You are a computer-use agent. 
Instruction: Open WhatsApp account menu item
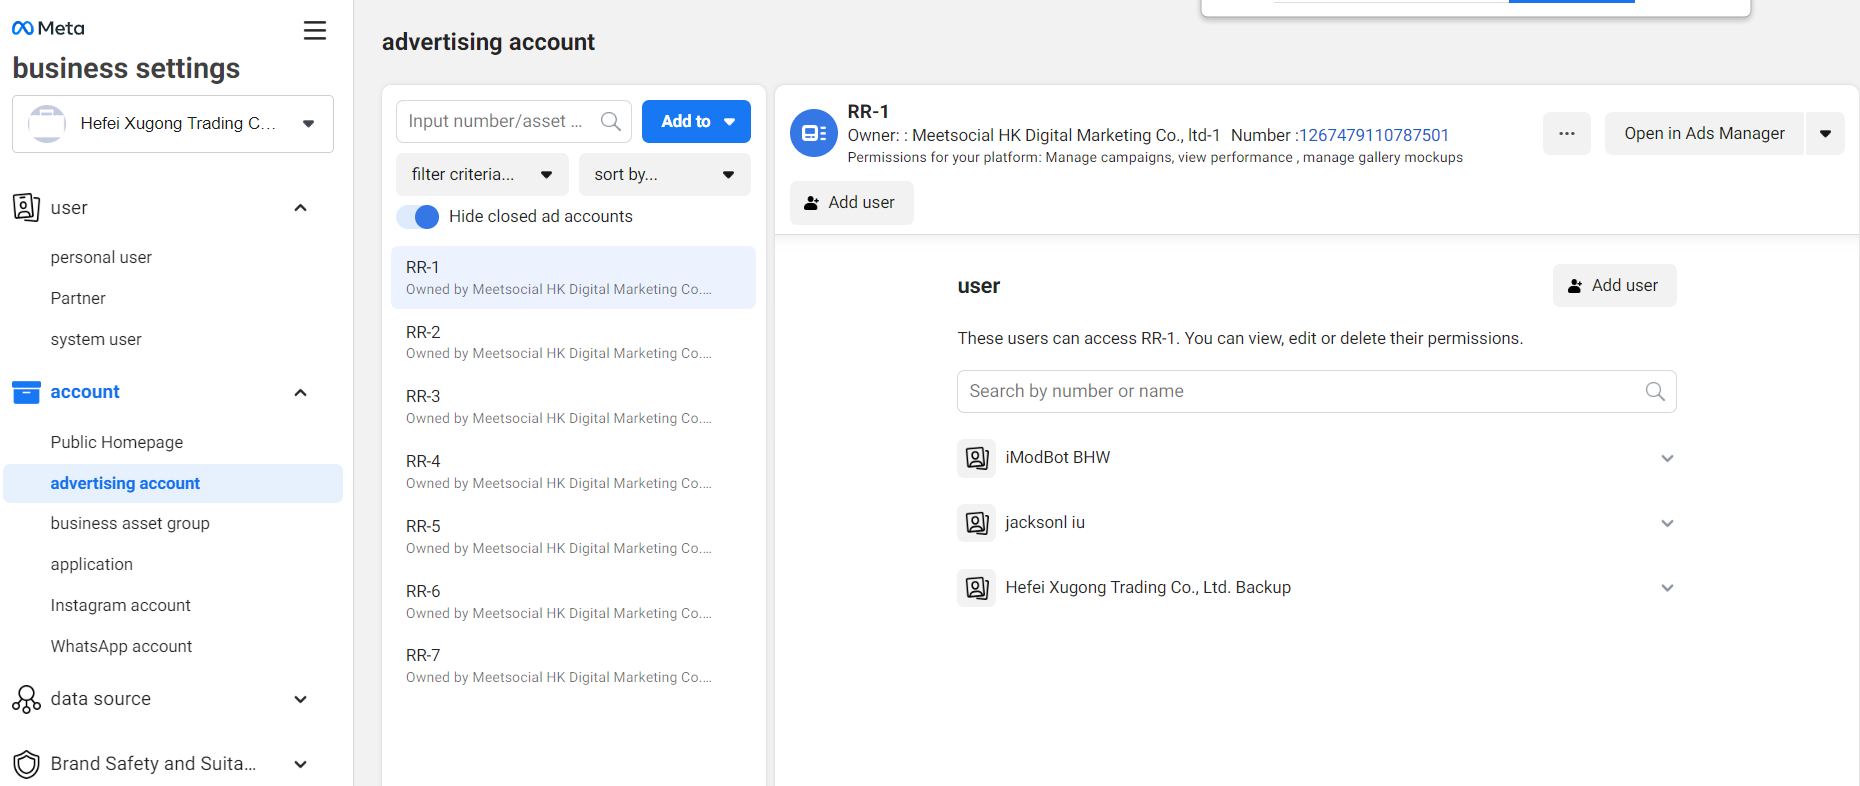[x=122, y=646]
